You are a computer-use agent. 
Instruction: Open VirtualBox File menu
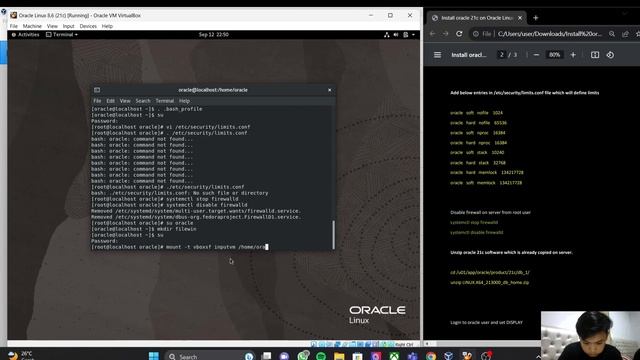click(13, 26)
